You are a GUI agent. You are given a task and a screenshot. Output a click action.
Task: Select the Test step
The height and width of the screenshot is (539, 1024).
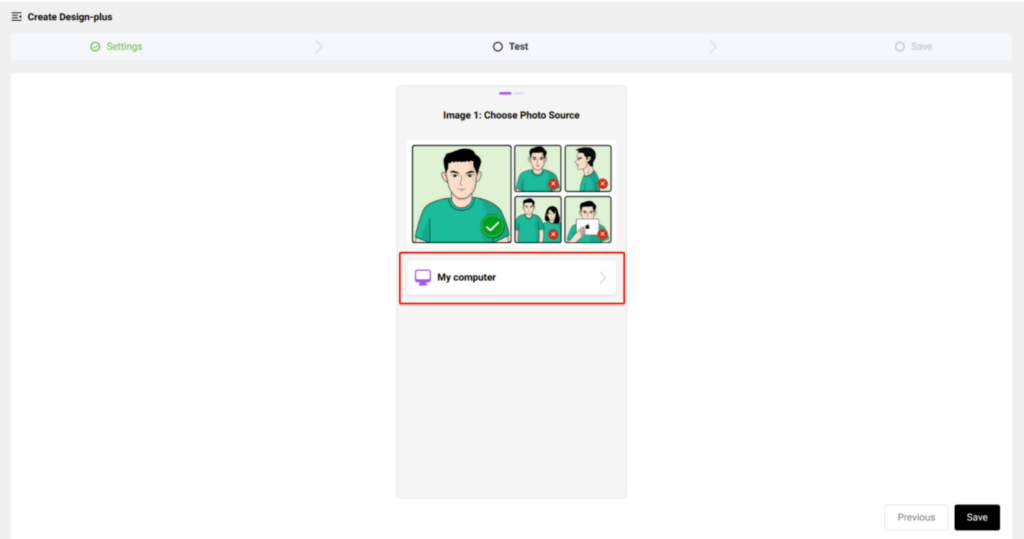point(511,46)
